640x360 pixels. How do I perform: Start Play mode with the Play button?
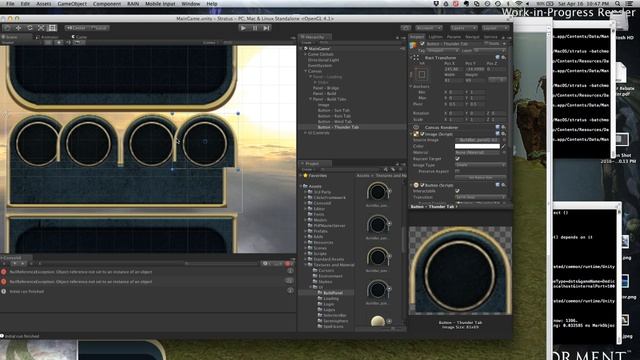(x=243, y=28)
